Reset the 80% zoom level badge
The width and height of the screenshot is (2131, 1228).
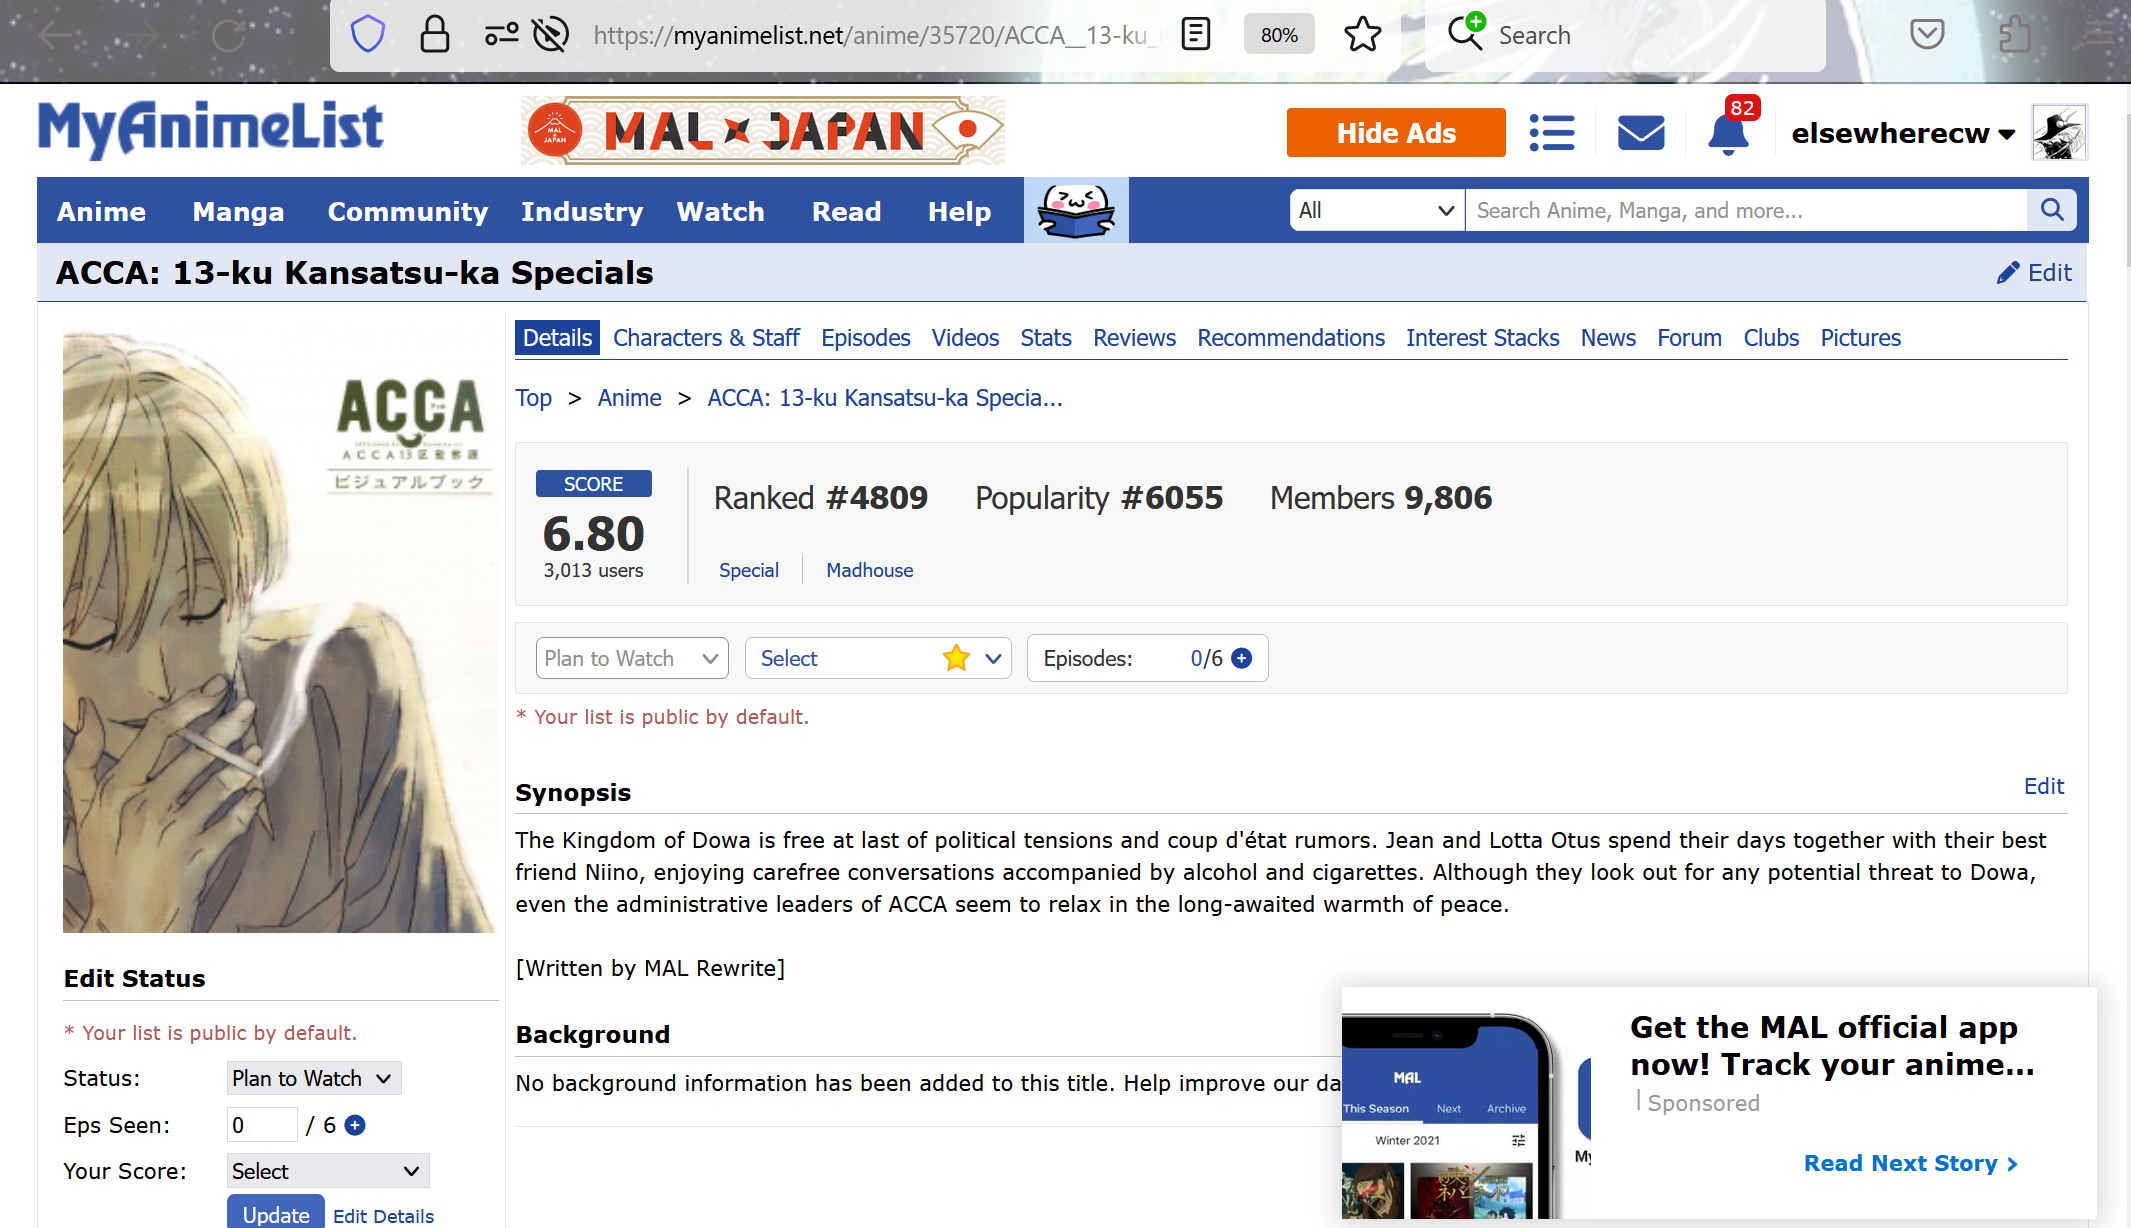pos(1279,35)
